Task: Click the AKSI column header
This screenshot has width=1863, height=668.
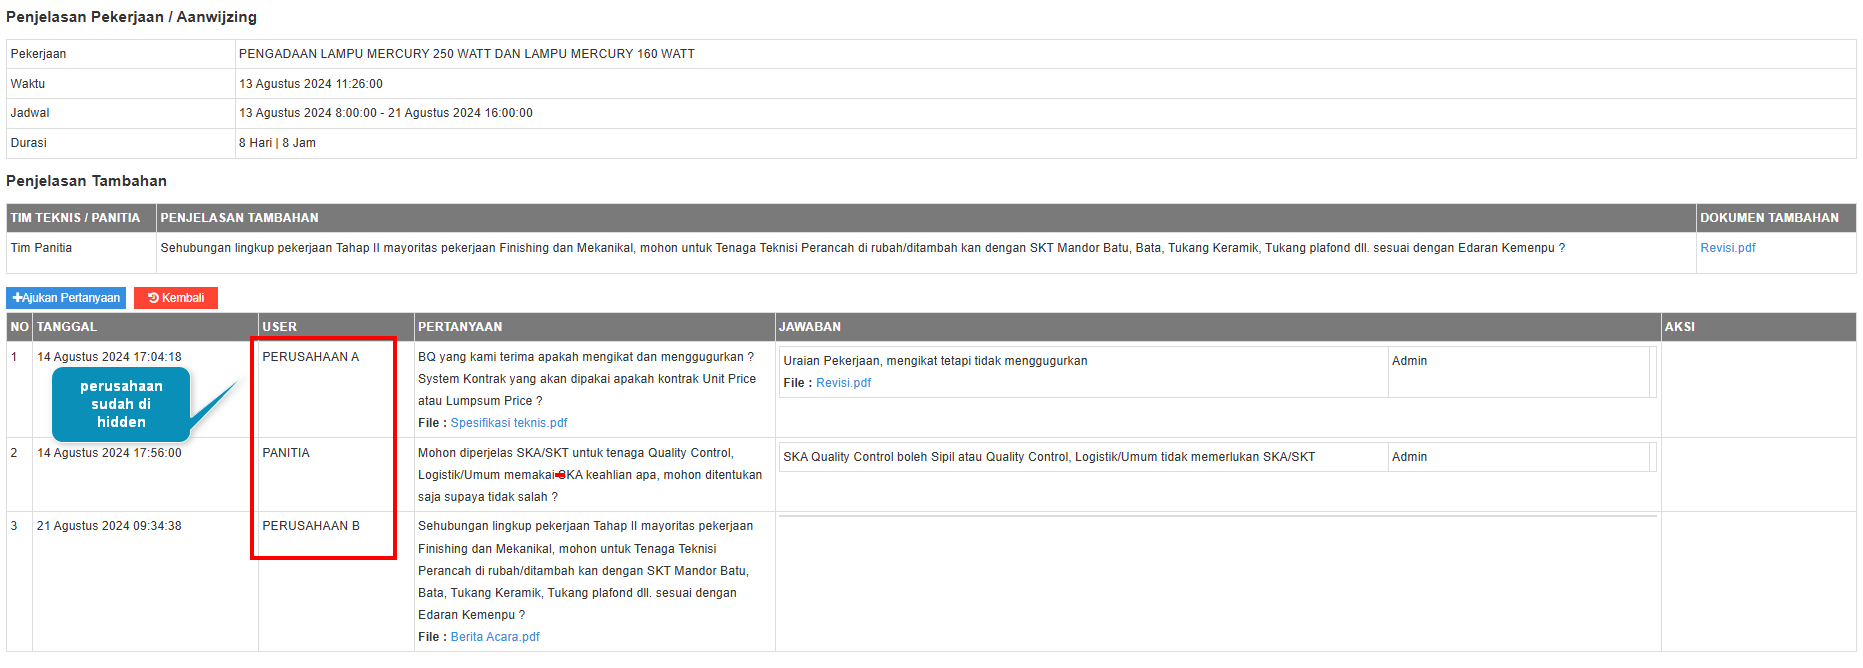Action: [x=1679, y=327]
